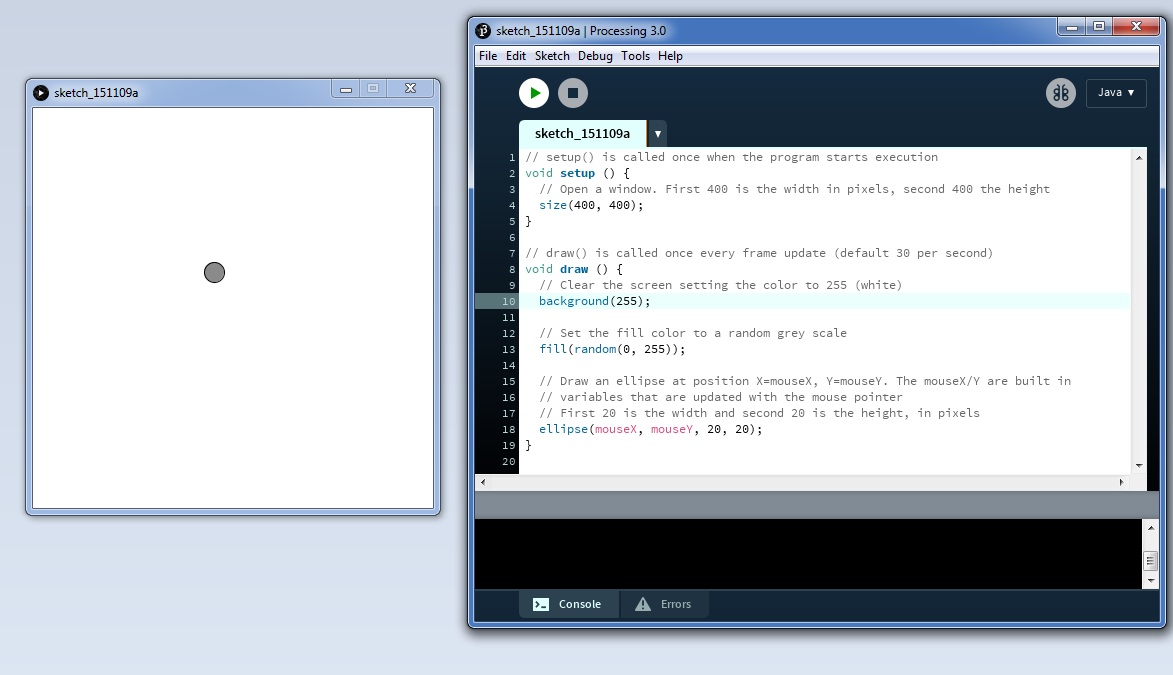Enable the Debugger butterfly icon
The height and width of the screenshot is (675, 1173).
click(x=1061, y=93)
